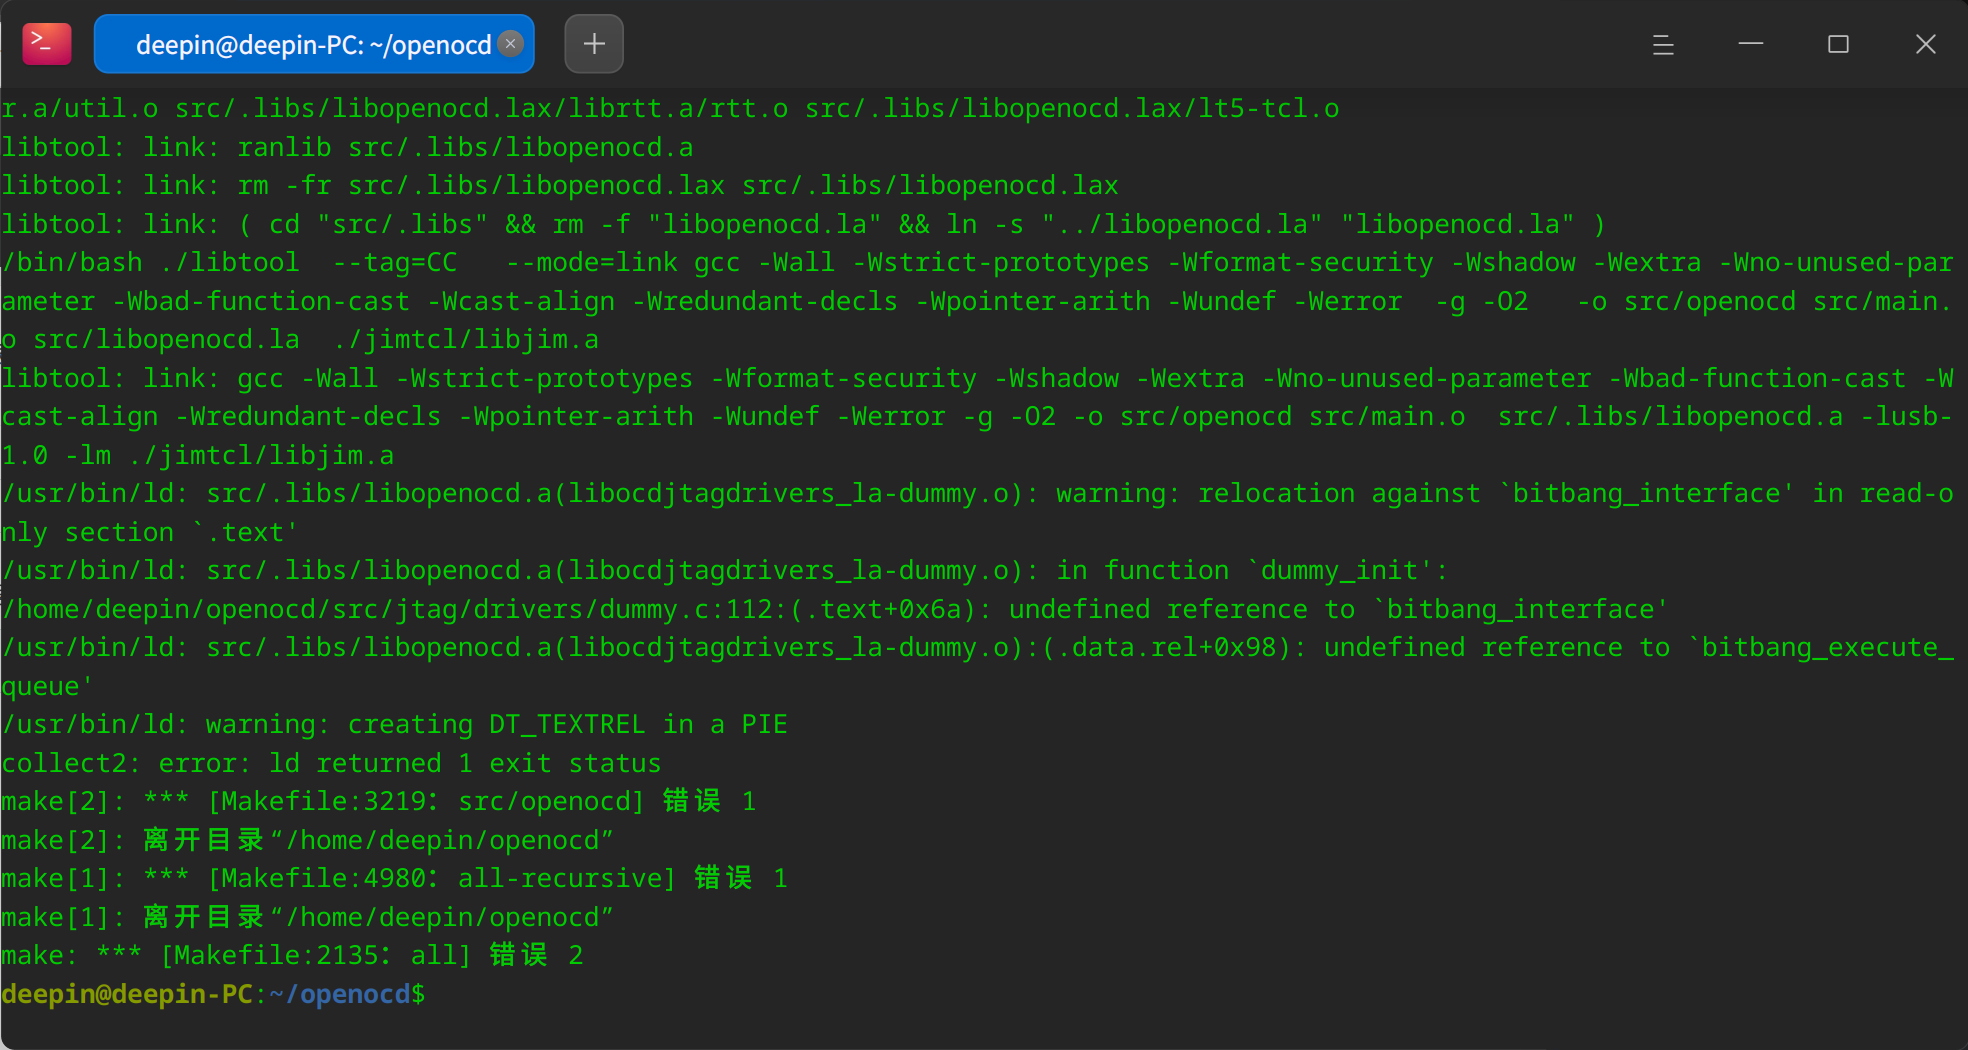Open the terminal hamburger menu
Viewport: 1968px width, 1050px height.
(1663, 44)
